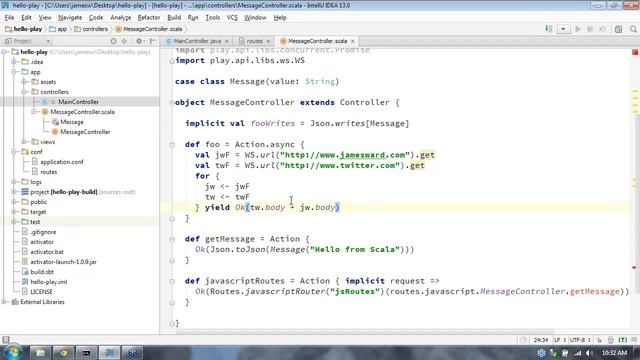Hide the Project tool window

[x=153, y=41]
